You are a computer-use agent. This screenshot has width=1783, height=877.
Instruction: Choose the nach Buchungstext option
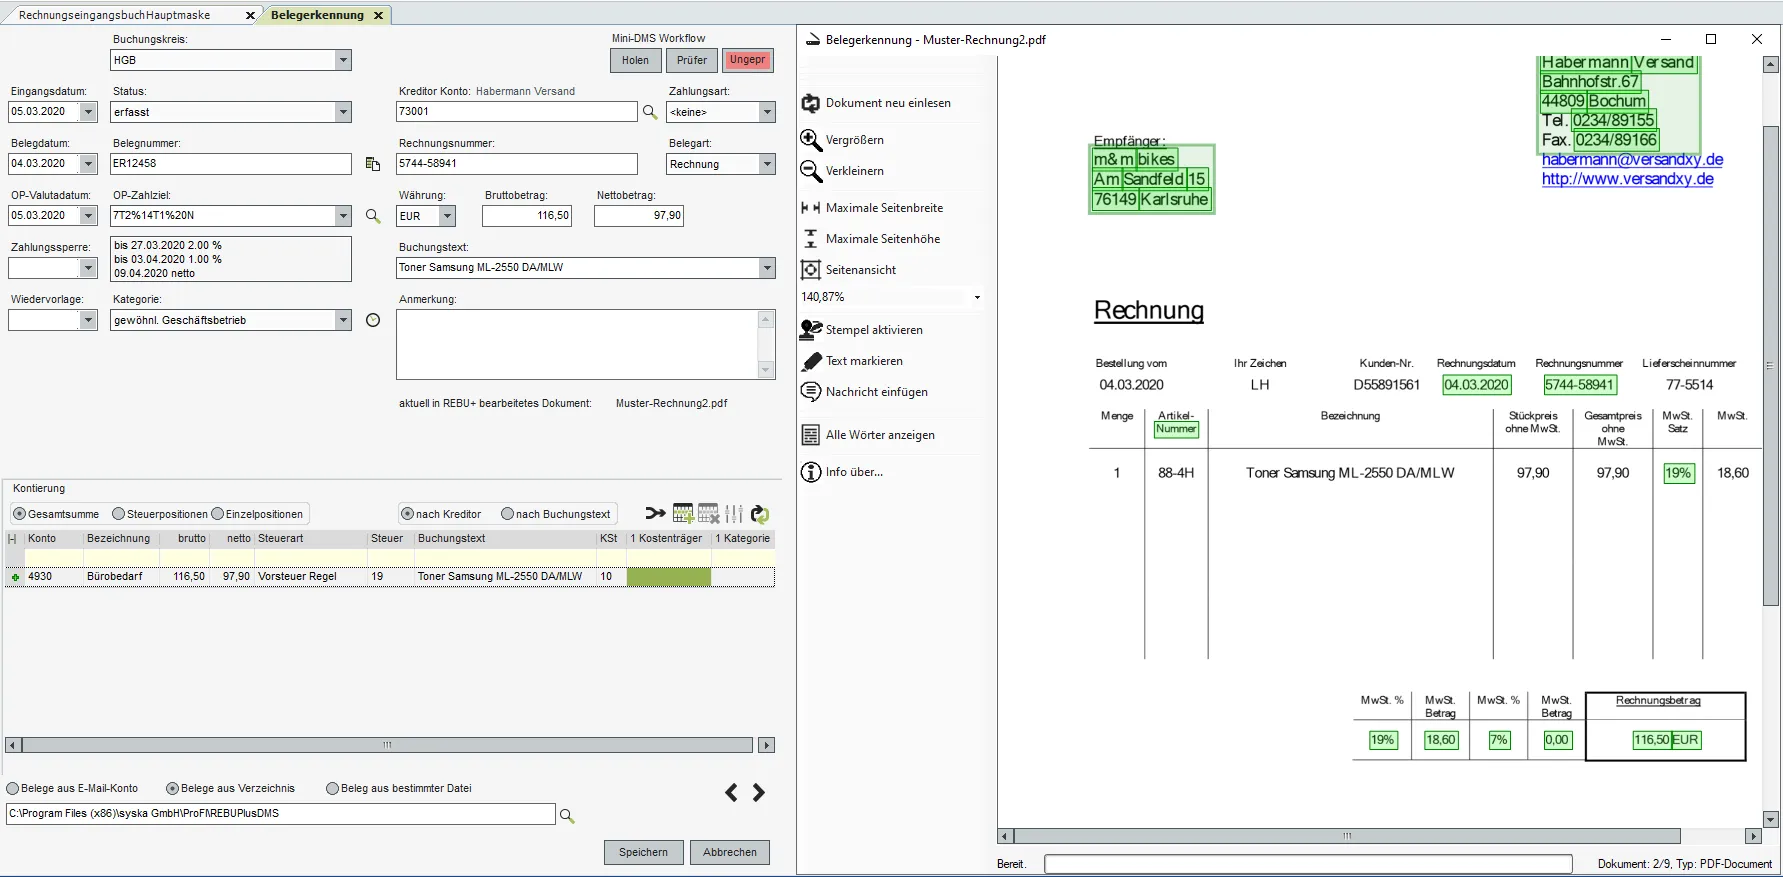coord(507,514)
